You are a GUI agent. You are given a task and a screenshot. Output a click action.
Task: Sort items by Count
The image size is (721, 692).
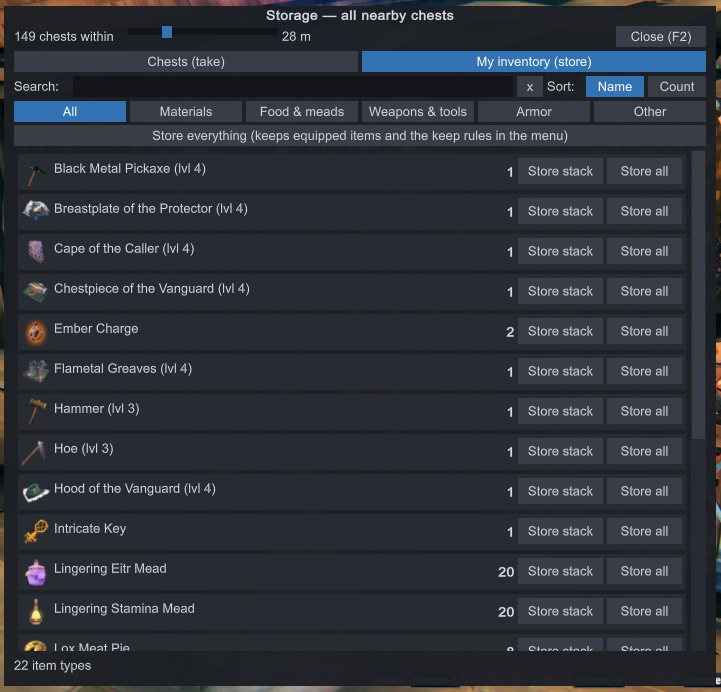(x=677, y=86)
